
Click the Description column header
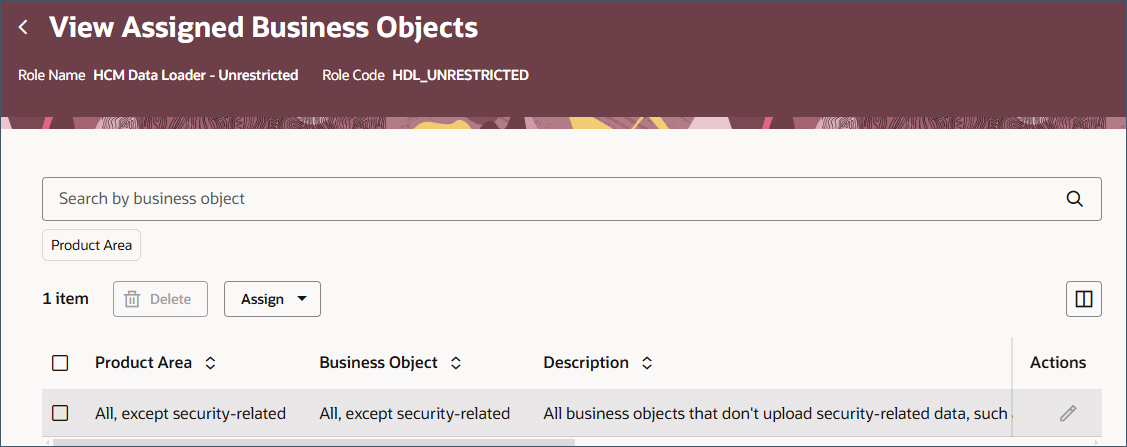click(x=586, y=363)
